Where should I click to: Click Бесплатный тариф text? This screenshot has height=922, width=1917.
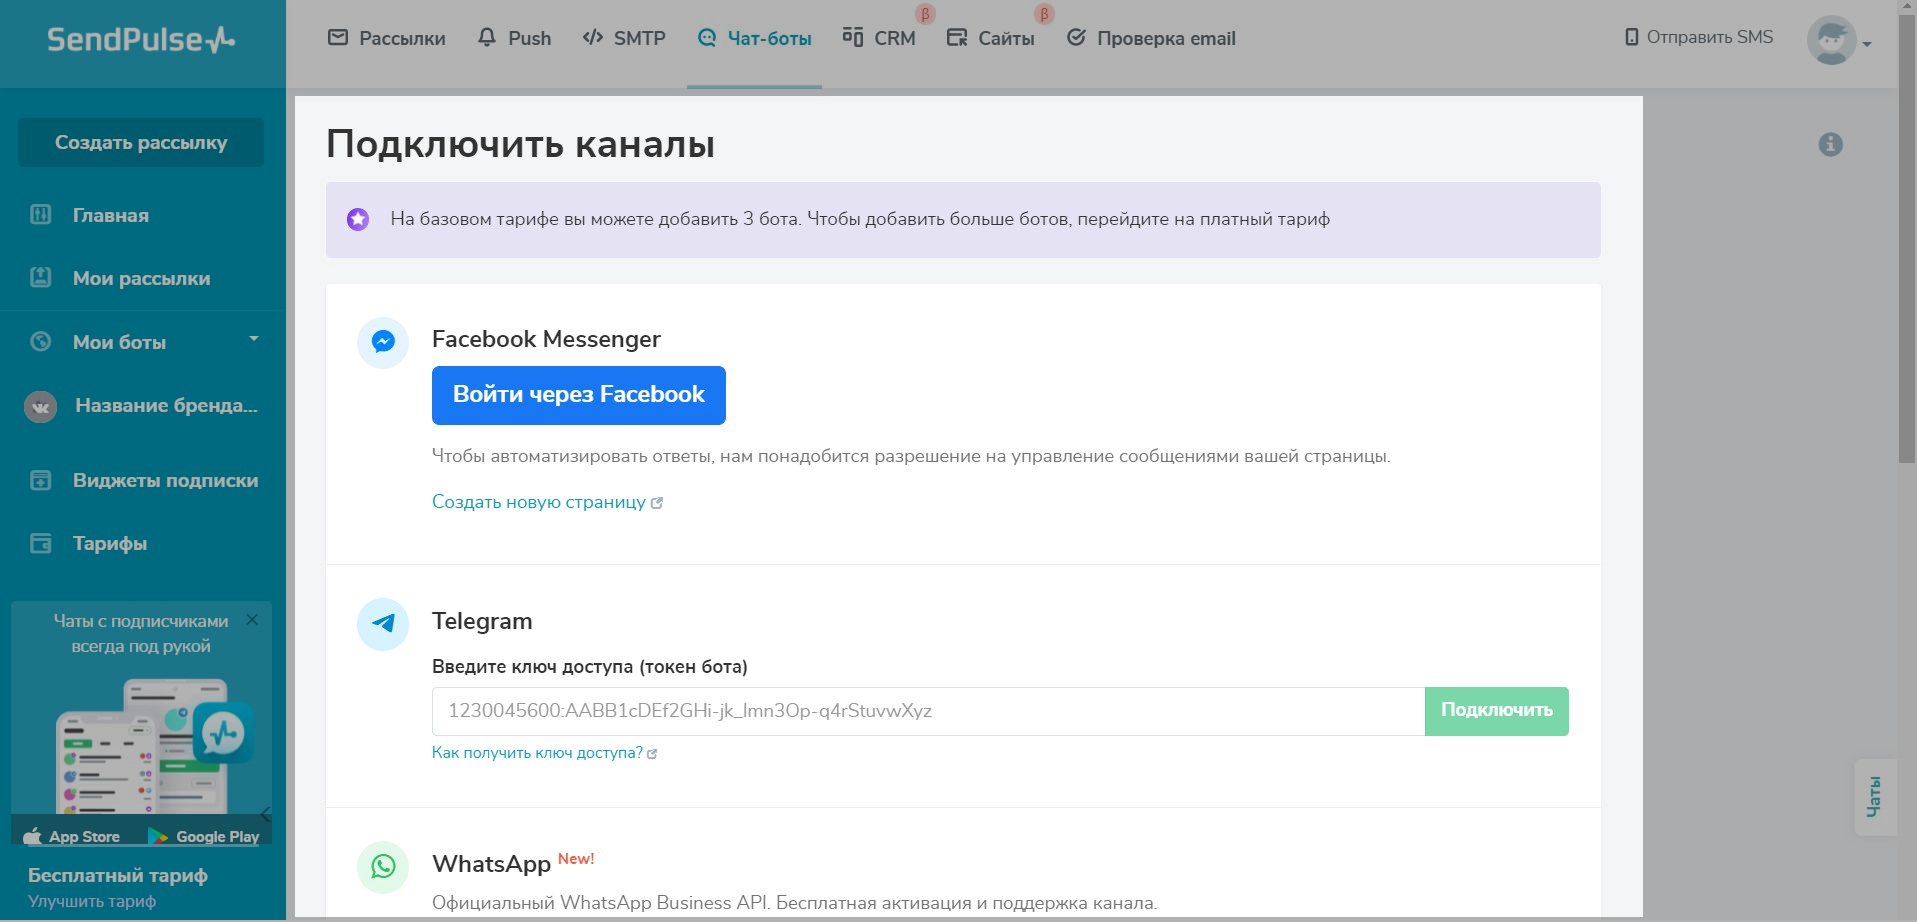point(118,875)
